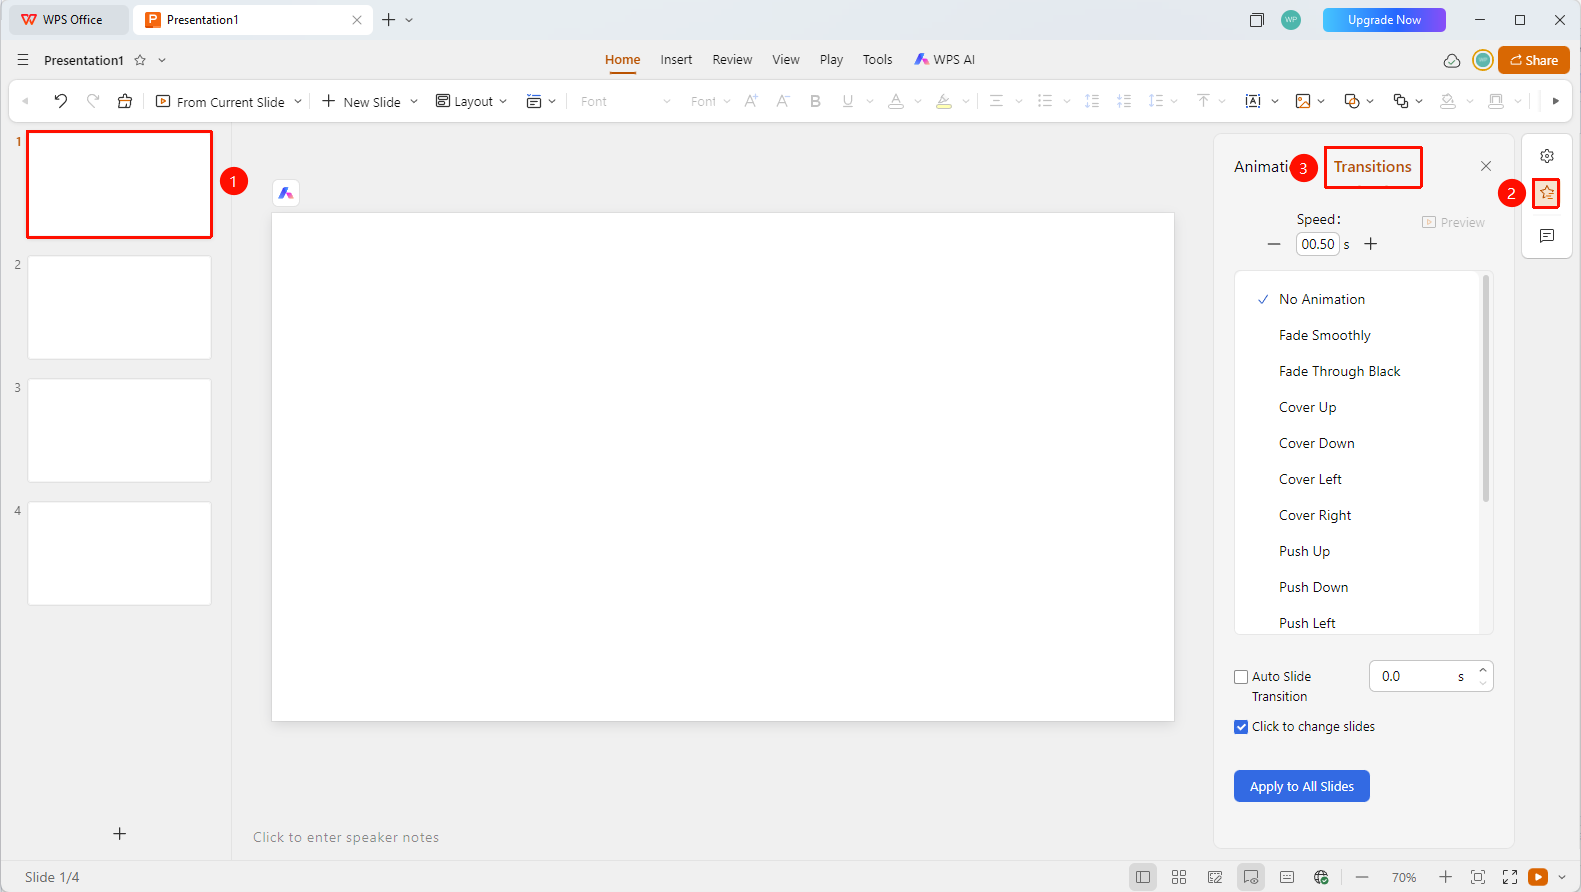Screen dimensions: 1581x892
Task: Click the orange slideshow play button
Action: pos(1538,877)
